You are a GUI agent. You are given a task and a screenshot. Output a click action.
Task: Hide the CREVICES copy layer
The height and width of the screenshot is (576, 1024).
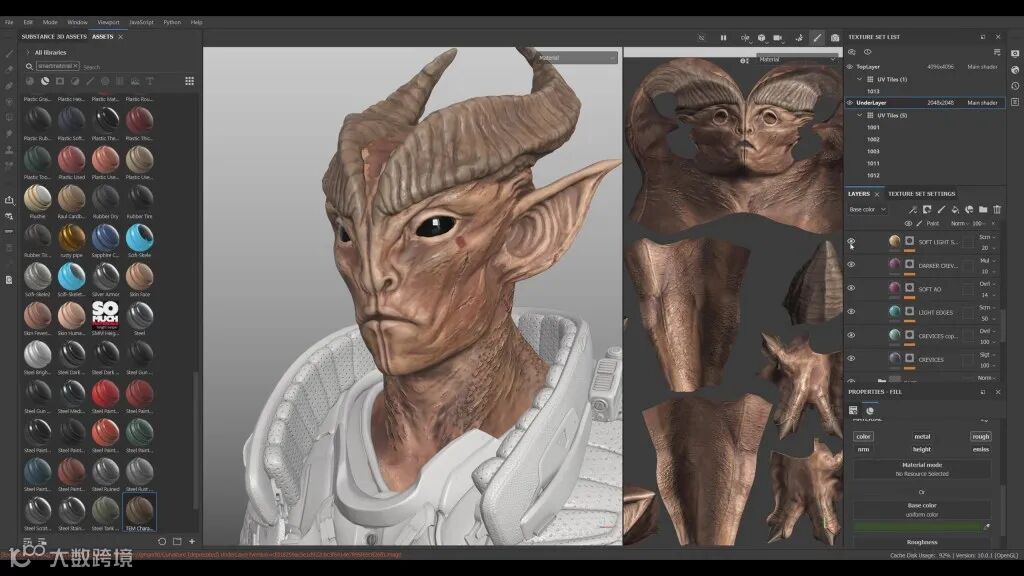pos(851,335)
